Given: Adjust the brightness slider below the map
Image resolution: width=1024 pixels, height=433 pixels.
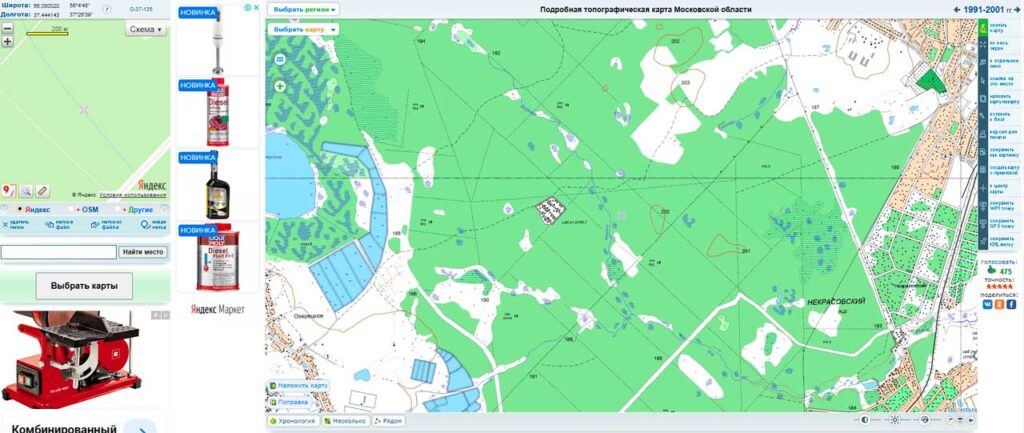Looking at the screenshot, I should [895, 420].
